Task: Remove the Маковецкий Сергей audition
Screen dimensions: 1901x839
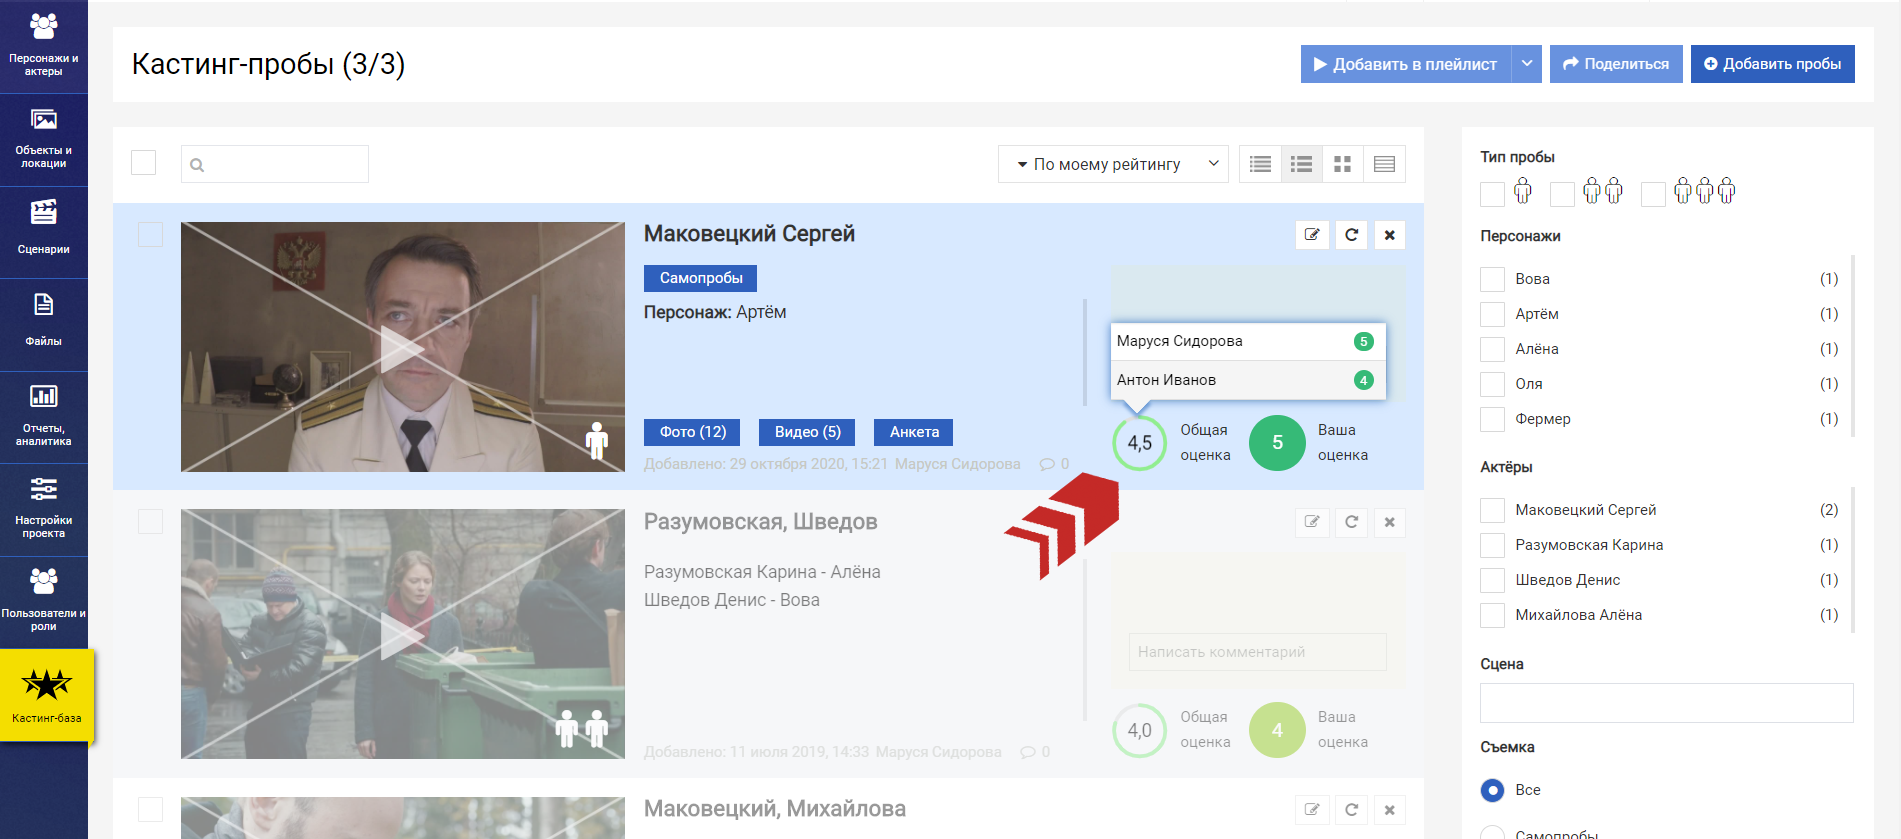Action: click(x=1390, y=235)
